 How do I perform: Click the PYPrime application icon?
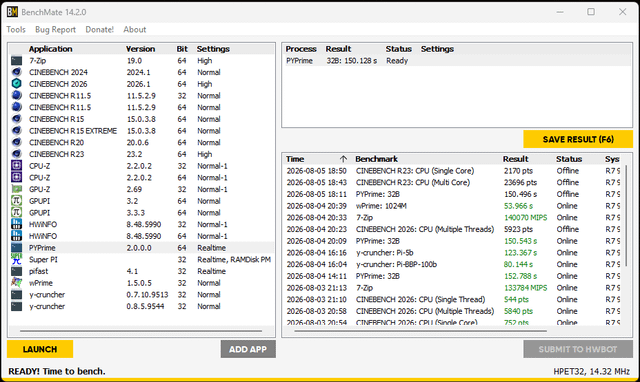[16, 248]
